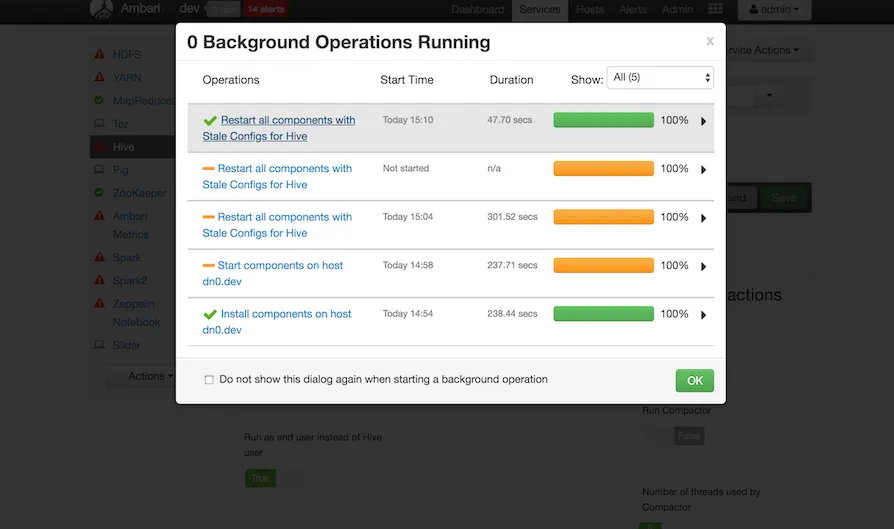This screenshot has width=894, height=529.
Task: Click the Hive alert icon in sidebar
Action: click(100, 147)
